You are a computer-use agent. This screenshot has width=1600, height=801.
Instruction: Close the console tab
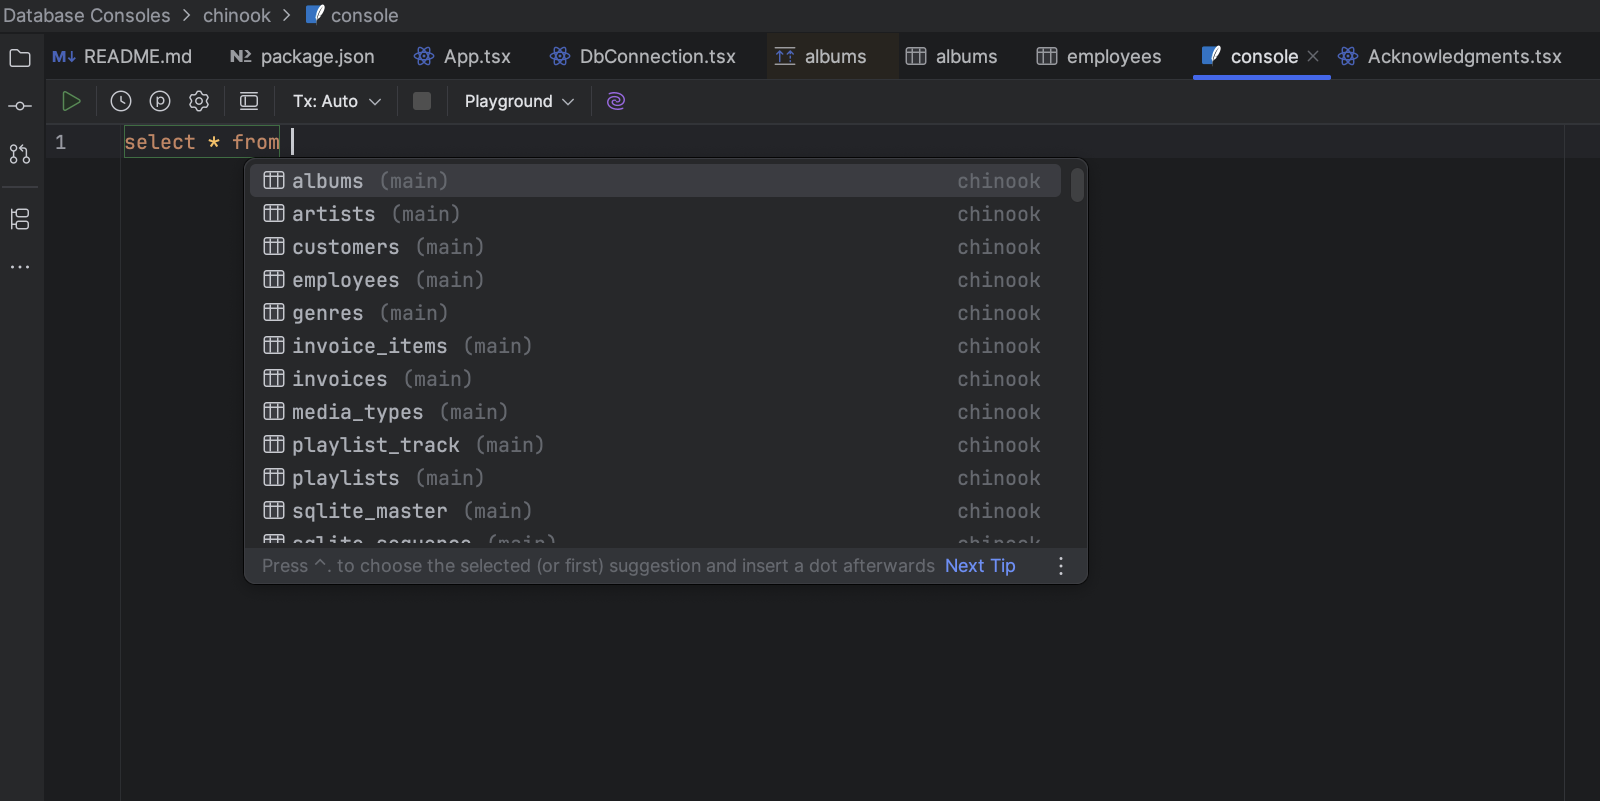(1313, 56)
